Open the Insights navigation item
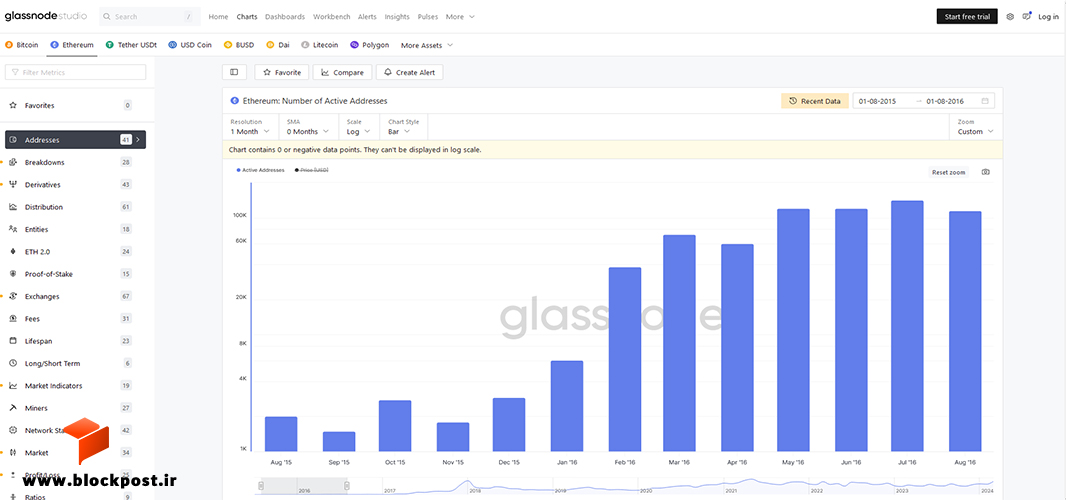The image size is (1066, 500). click(397, 16)
